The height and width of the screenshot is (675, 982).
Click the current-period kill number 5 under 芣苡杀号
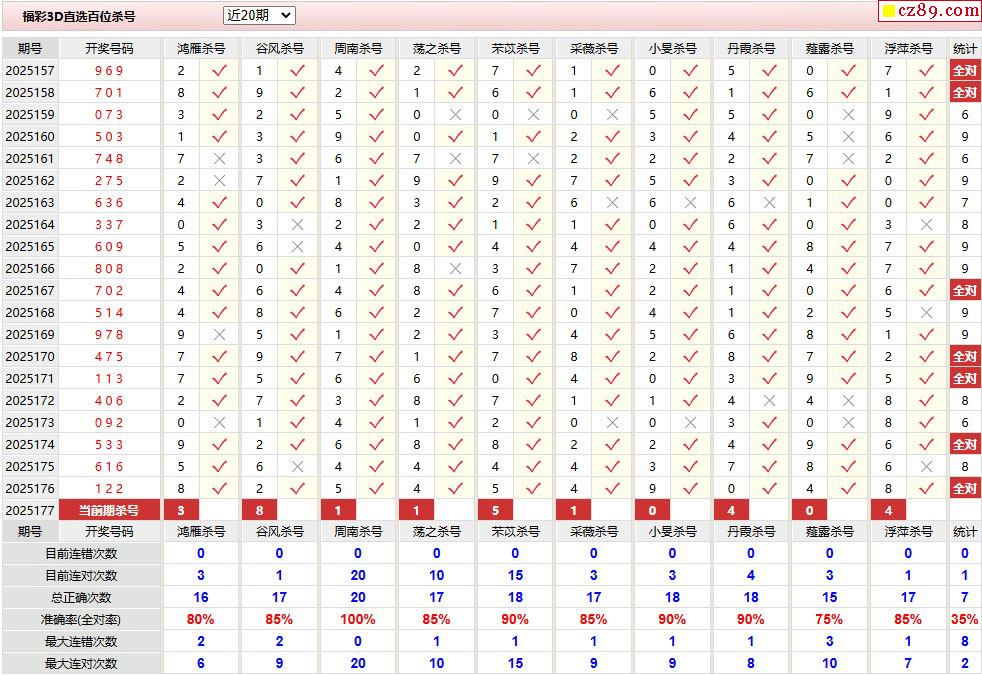pyautogui.click(x=495, y=510)
